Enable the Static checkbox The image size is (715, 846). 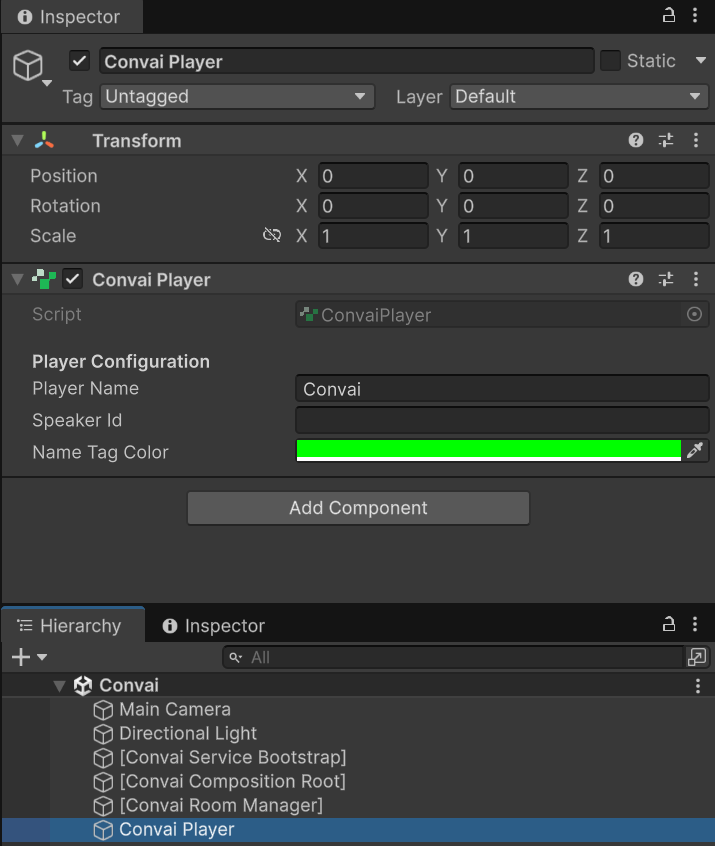tap(611, 61)
